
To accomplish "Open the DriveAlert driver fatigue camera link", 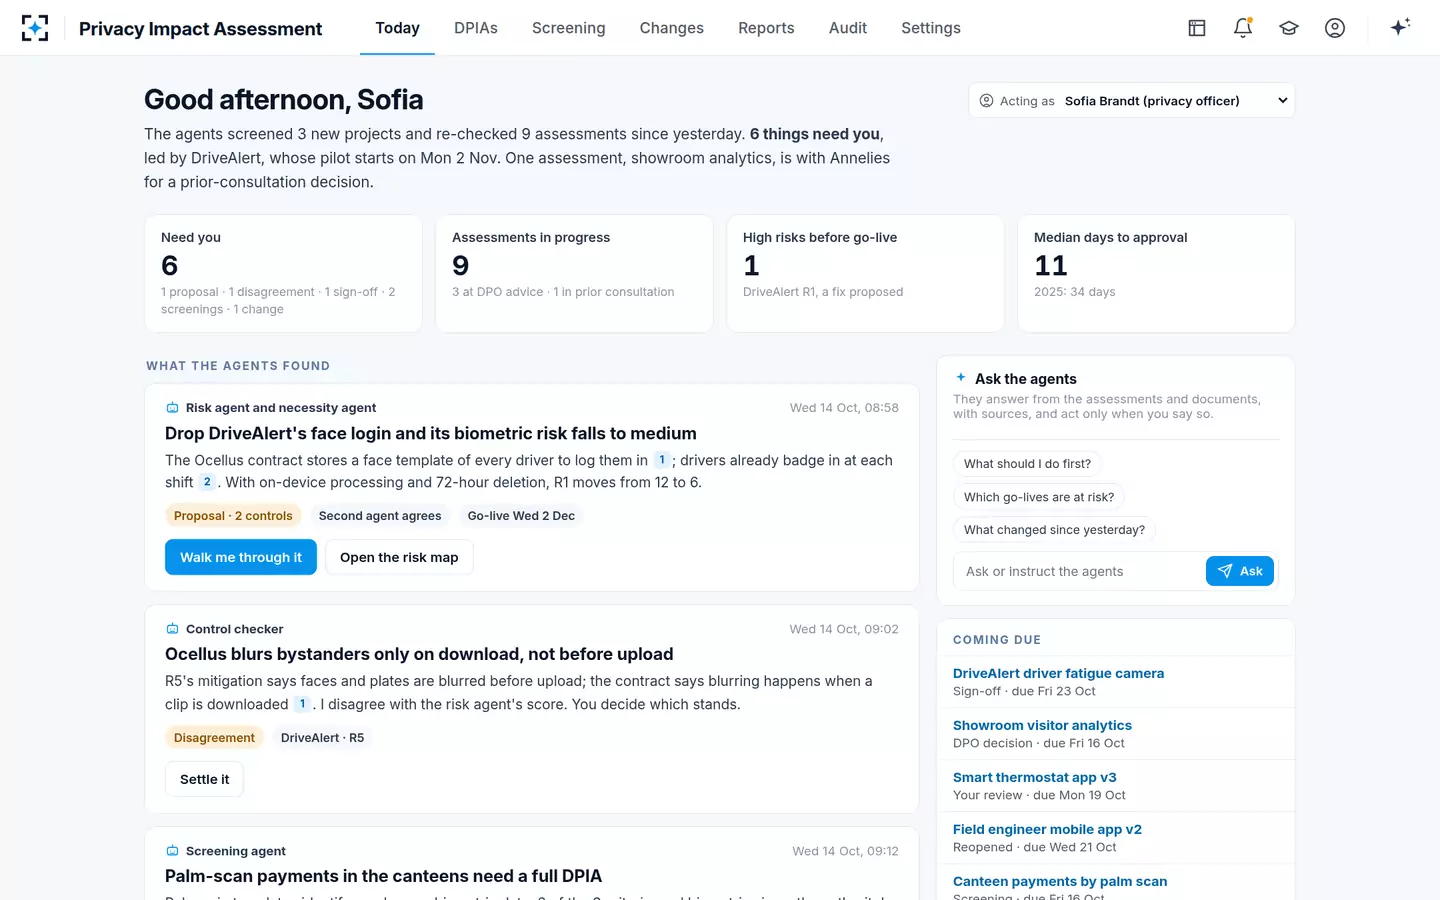I will [1058, 674].
